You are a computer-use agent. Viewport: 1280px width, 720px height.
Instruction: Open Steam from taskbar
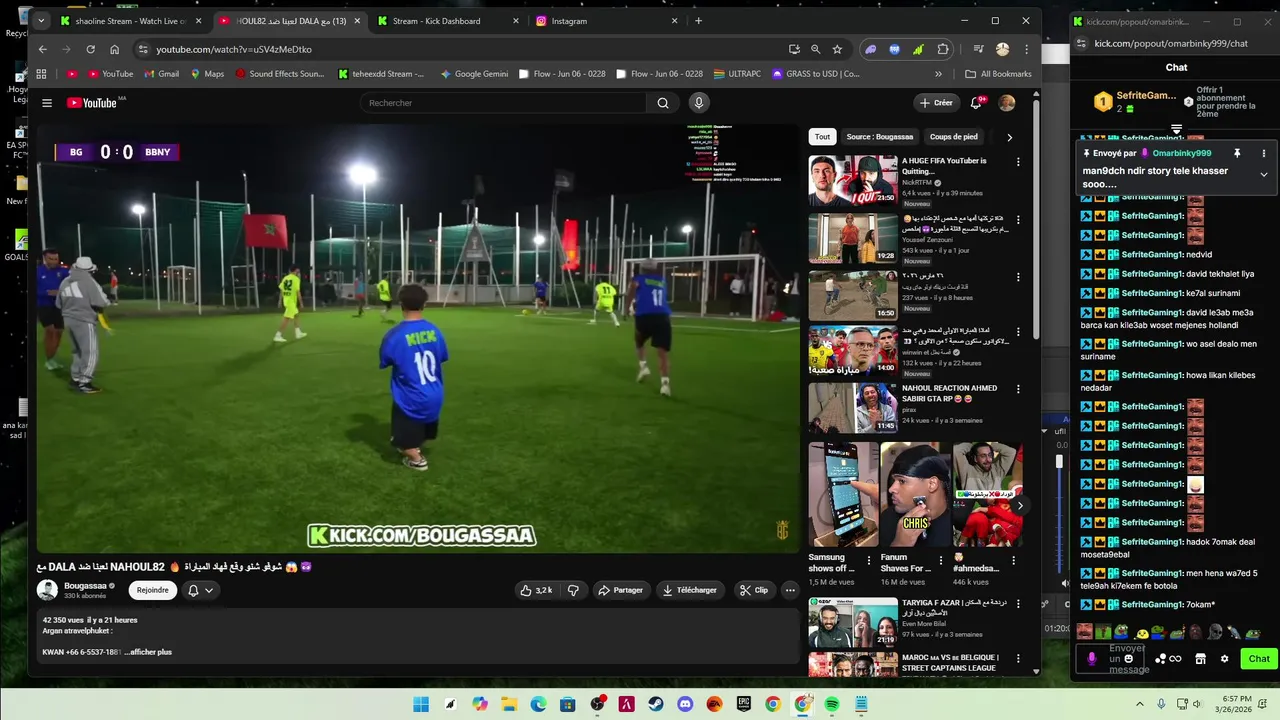(656, 704)
